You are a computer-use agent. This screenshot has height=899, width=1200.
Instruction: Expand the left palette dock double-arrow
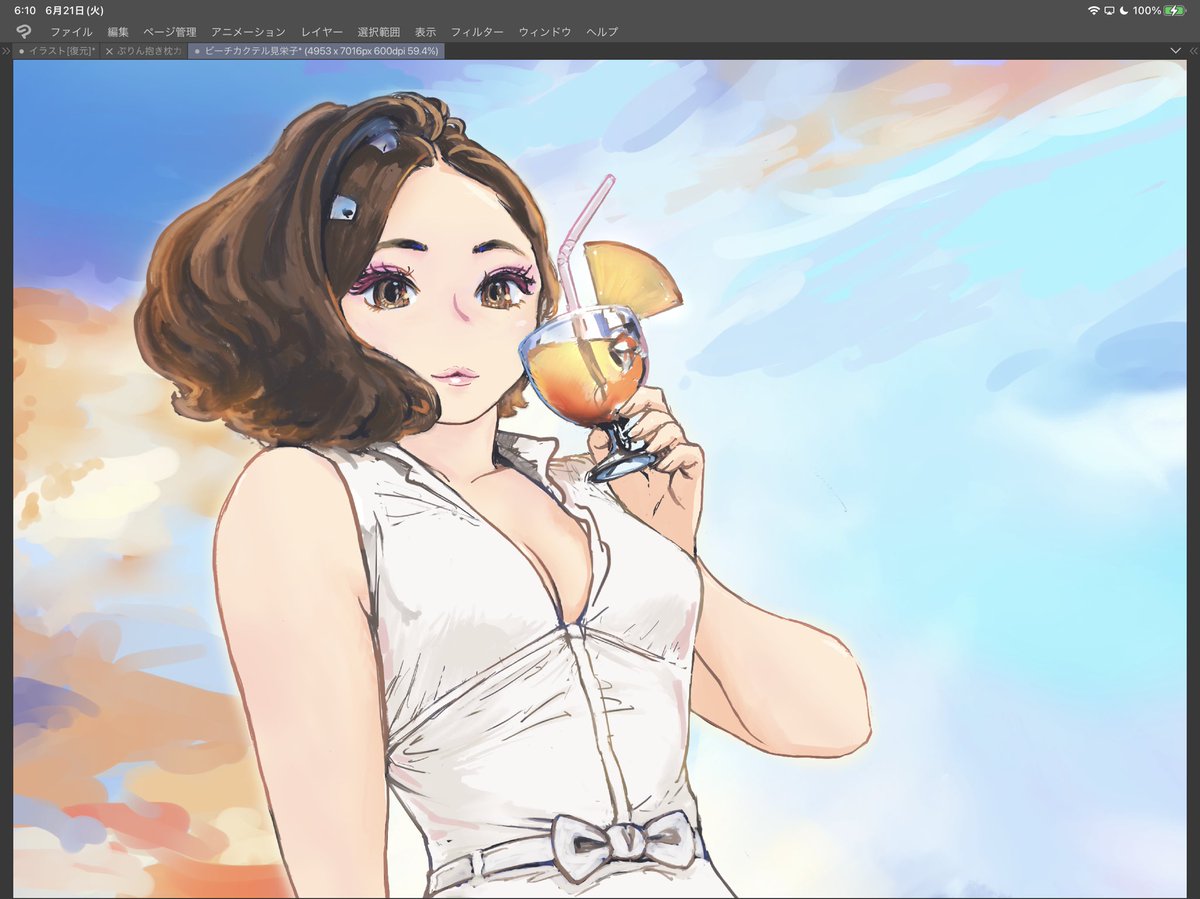[x=6, y=50]
